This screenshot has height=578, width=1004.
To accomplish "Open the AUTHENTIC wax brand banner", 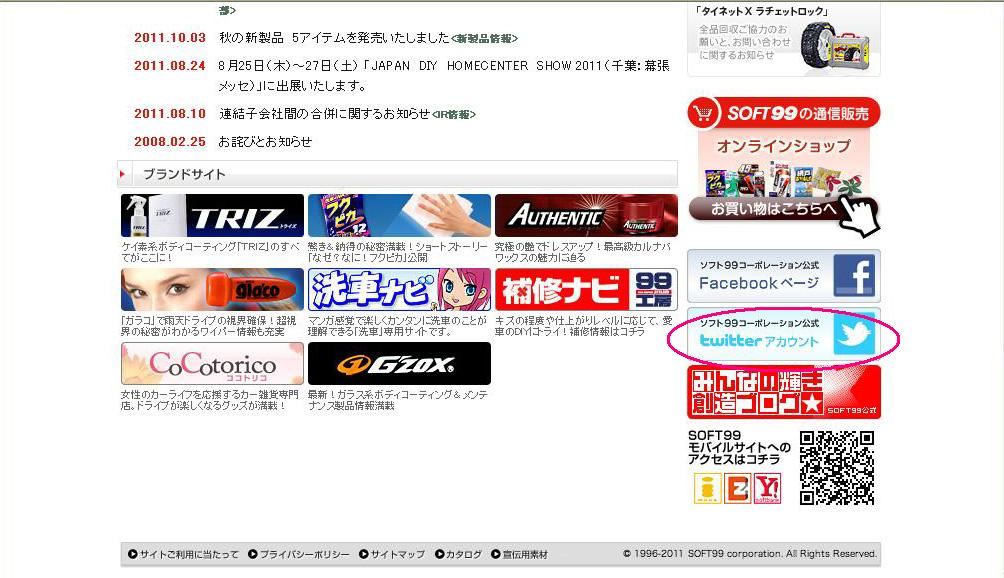I will point(586,216).
